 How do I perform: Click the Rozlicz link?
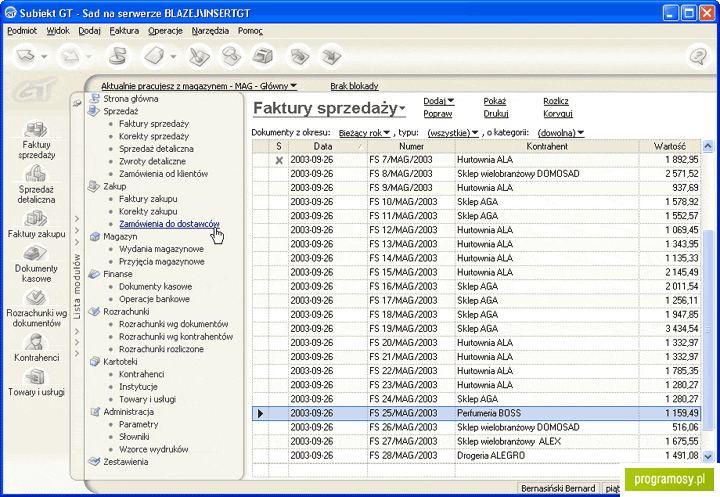point(556,101)
